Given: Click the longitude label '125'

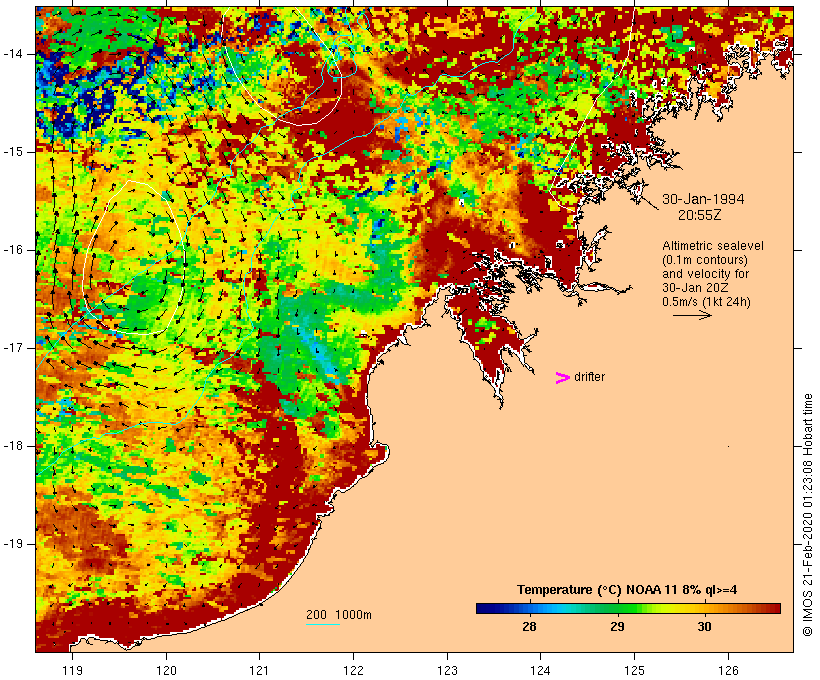Looking at the screenshot, I should pyautogui.click(x=635, y=670).
